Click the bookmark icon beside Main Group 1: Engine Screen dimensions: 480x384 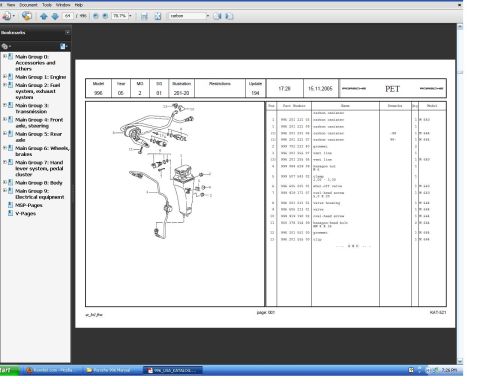click(10, 77)
